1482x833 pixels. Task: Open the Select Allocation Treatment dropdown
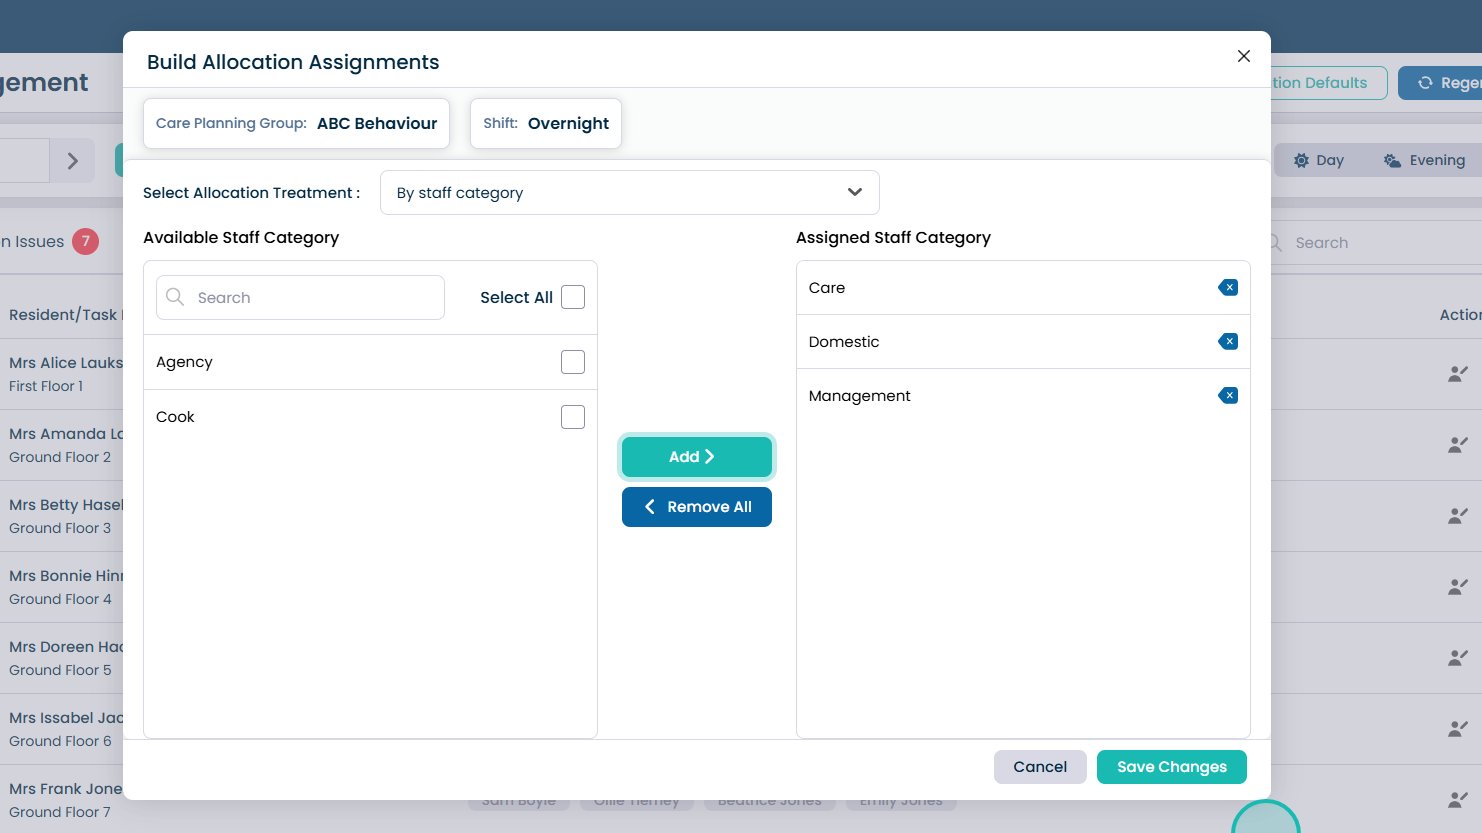click(x=629, y=193)
